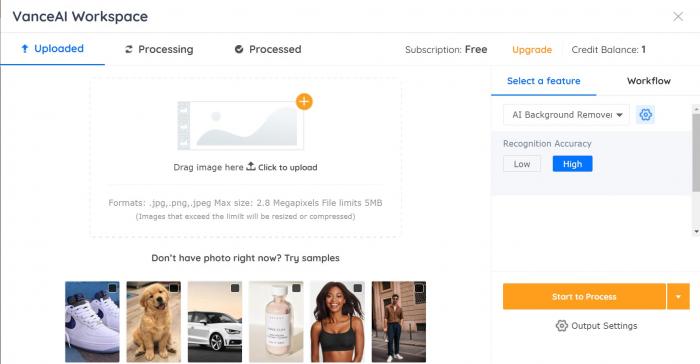Screen dimensions: 700x364
Task: Click the Output Settings gear icon
Action: coord(562,326)
